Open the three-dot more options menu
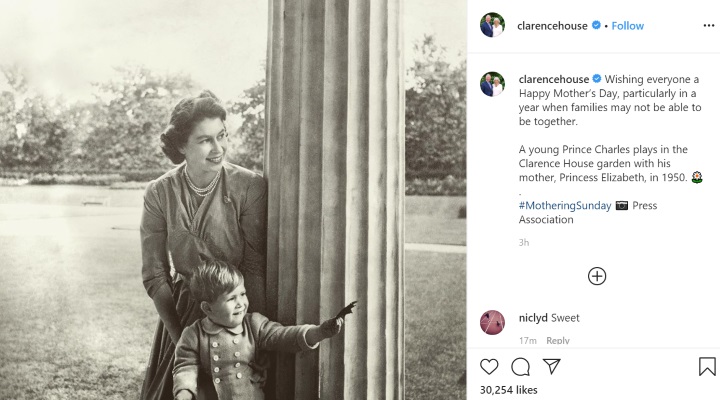720x400 pixels. [709, 26]
